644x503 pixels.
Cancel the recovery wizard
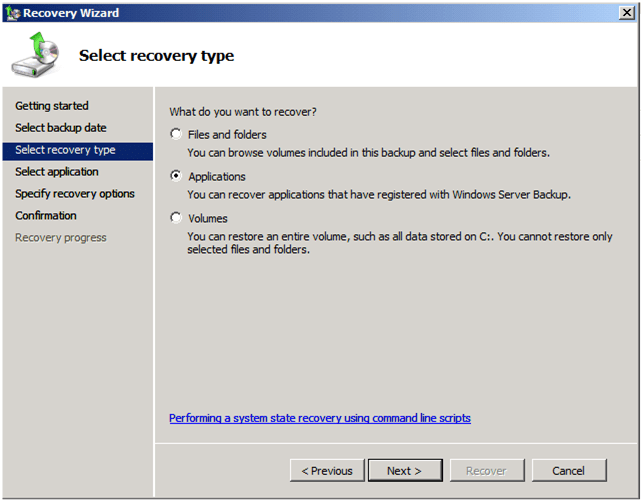point(568,470)
